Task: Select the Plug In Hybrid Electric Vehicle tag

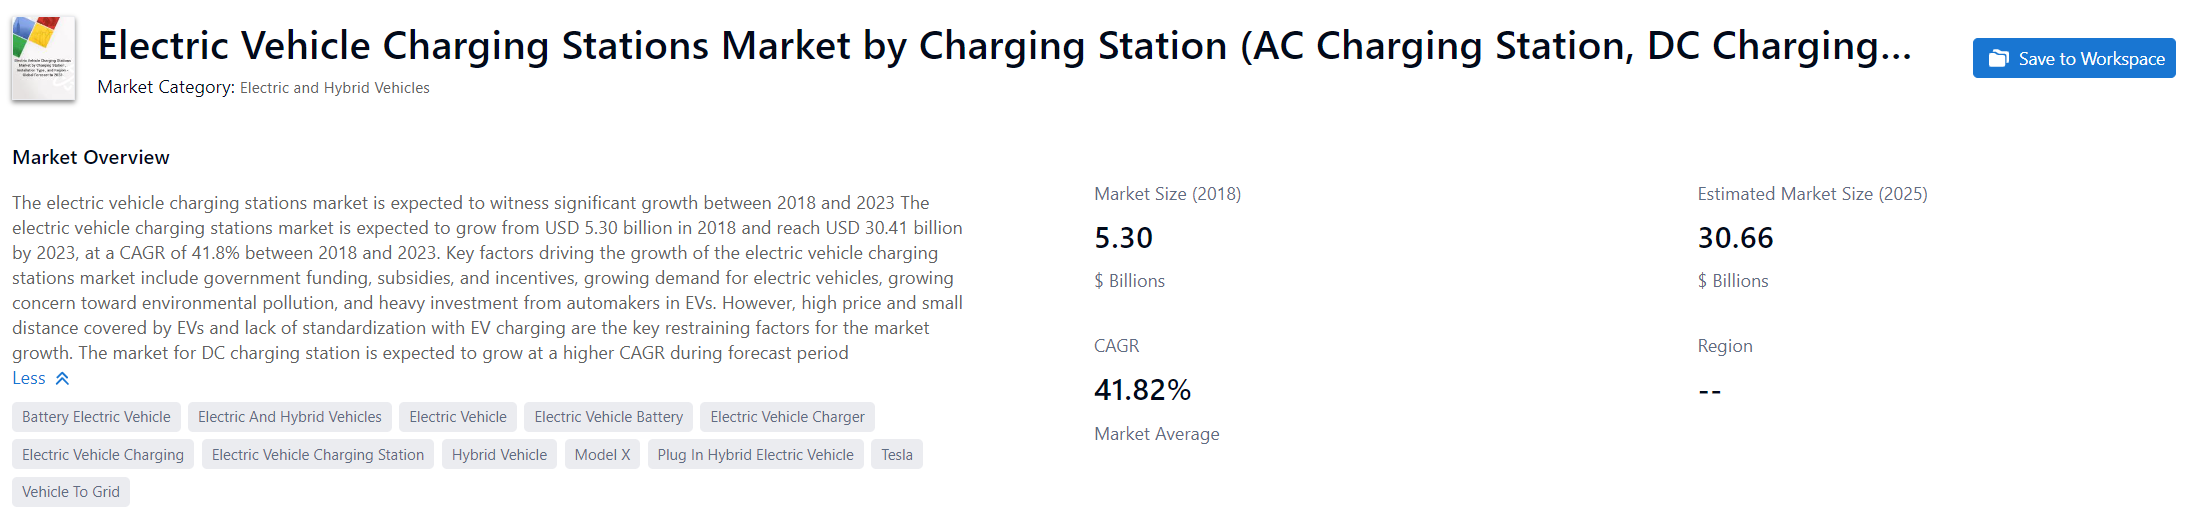Action: 755,455
